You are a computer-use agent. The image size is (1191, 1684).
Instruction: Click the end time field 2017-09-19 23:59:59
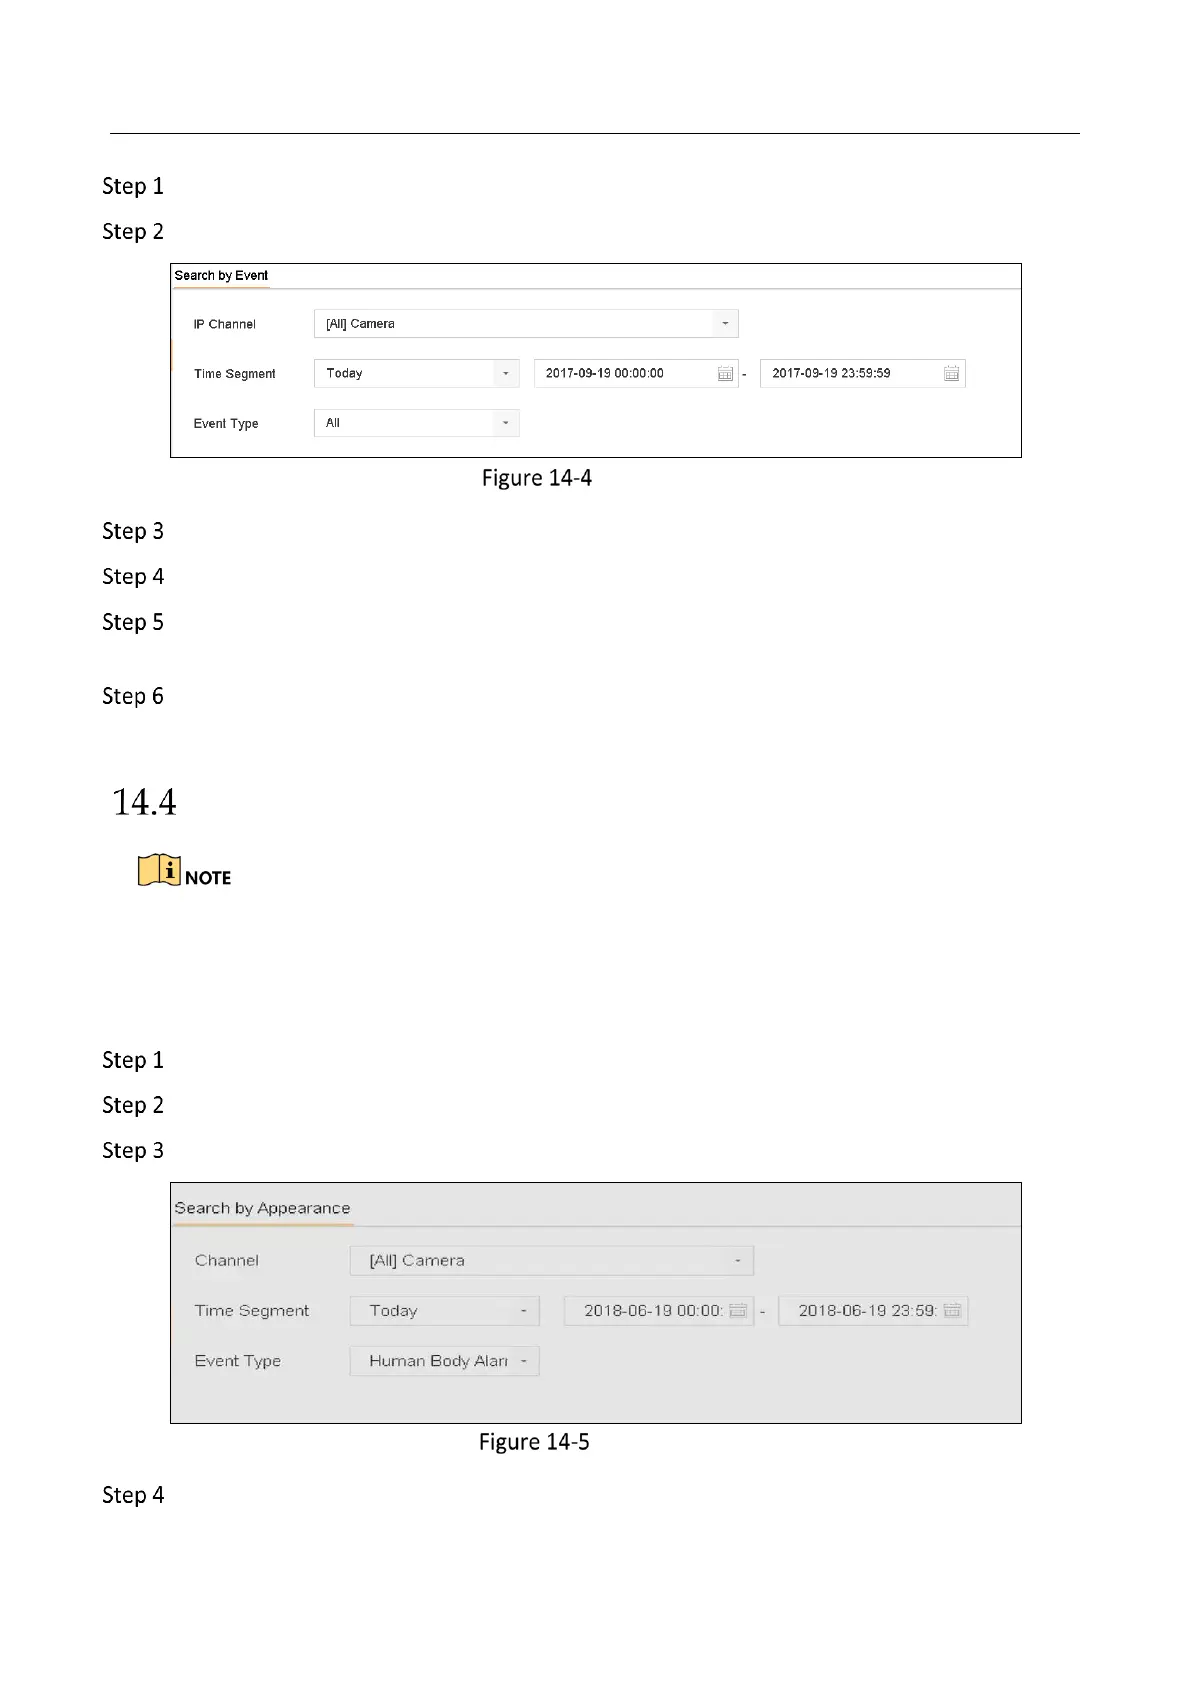[x=862, y=373]
